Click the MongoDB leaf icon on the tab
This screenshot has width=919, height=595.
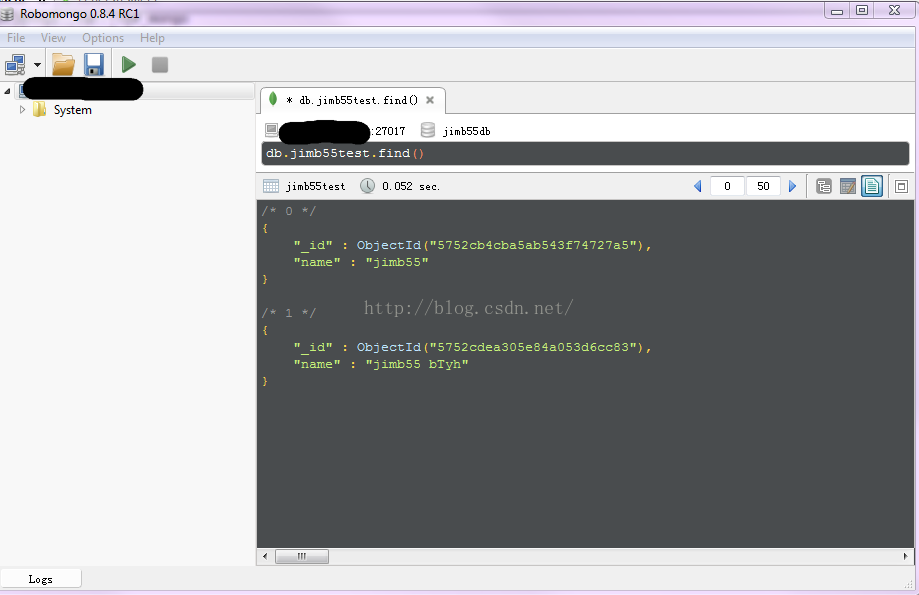point(273,99)
